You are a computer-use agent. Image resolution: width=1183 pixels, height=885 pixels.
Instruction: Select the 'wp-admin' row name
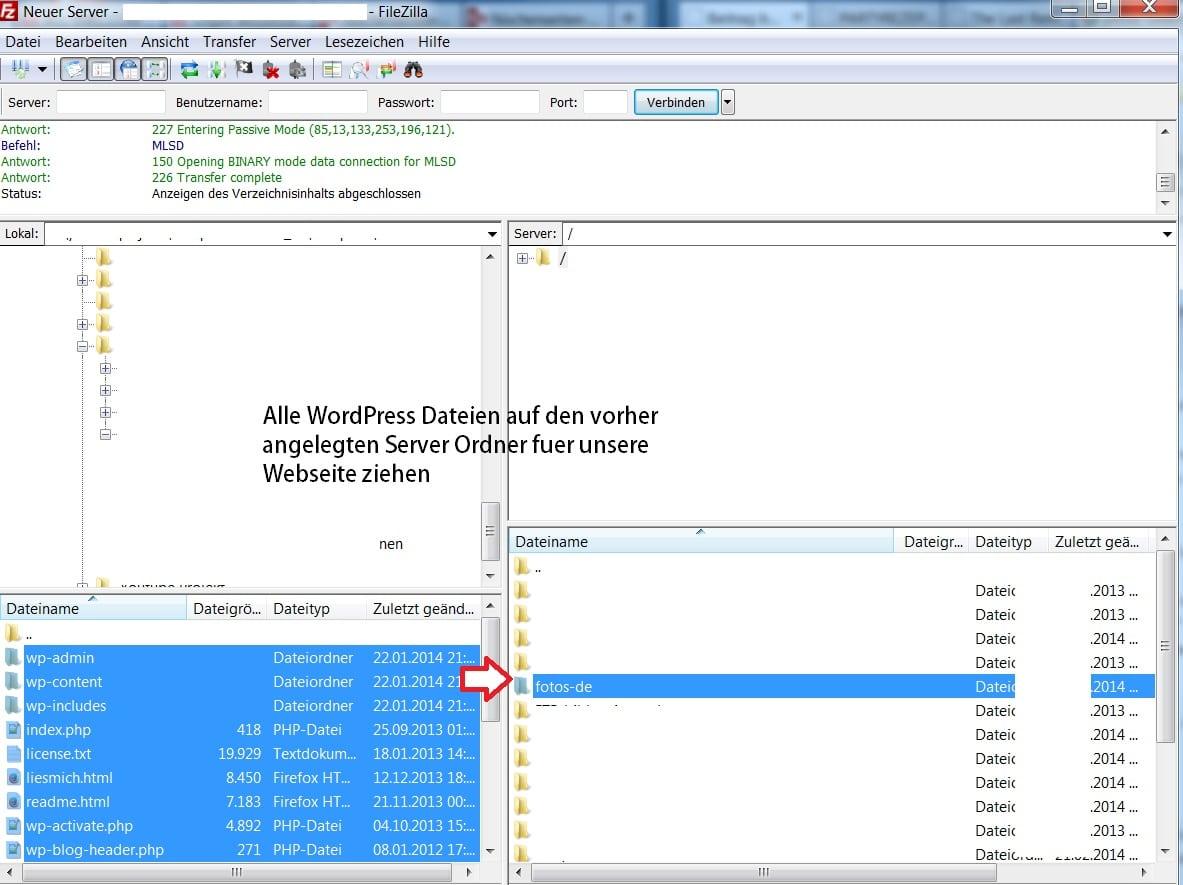[x=60, y=657]
